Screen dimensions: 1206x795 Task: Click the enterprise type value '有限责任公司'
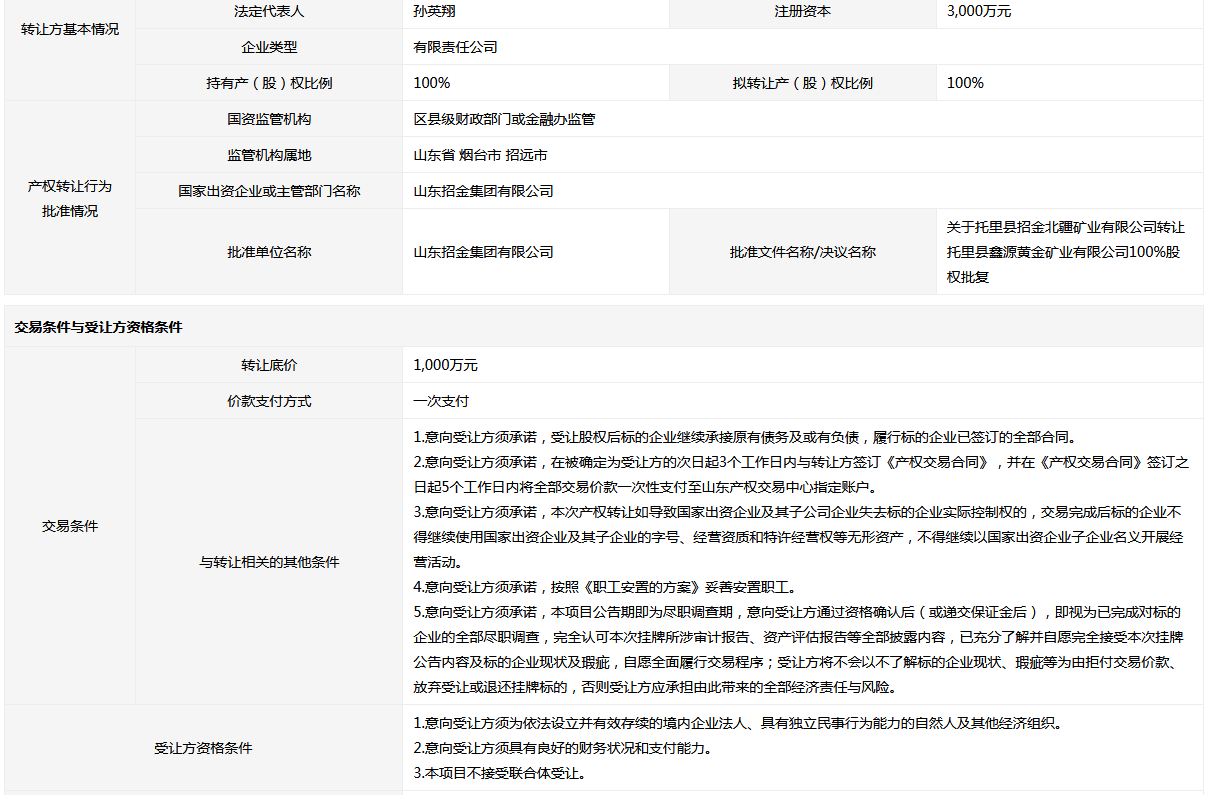[456, 47]
